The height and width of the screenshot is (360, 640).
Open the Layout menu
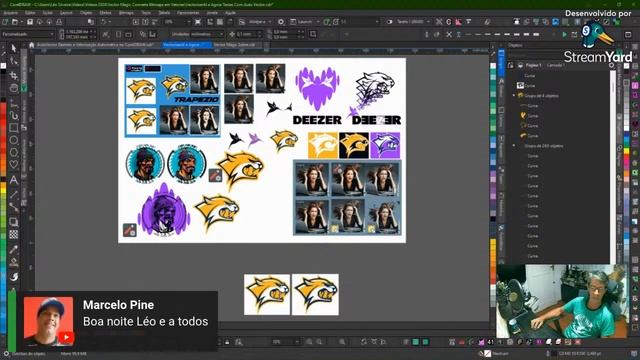tap(66, 13)
